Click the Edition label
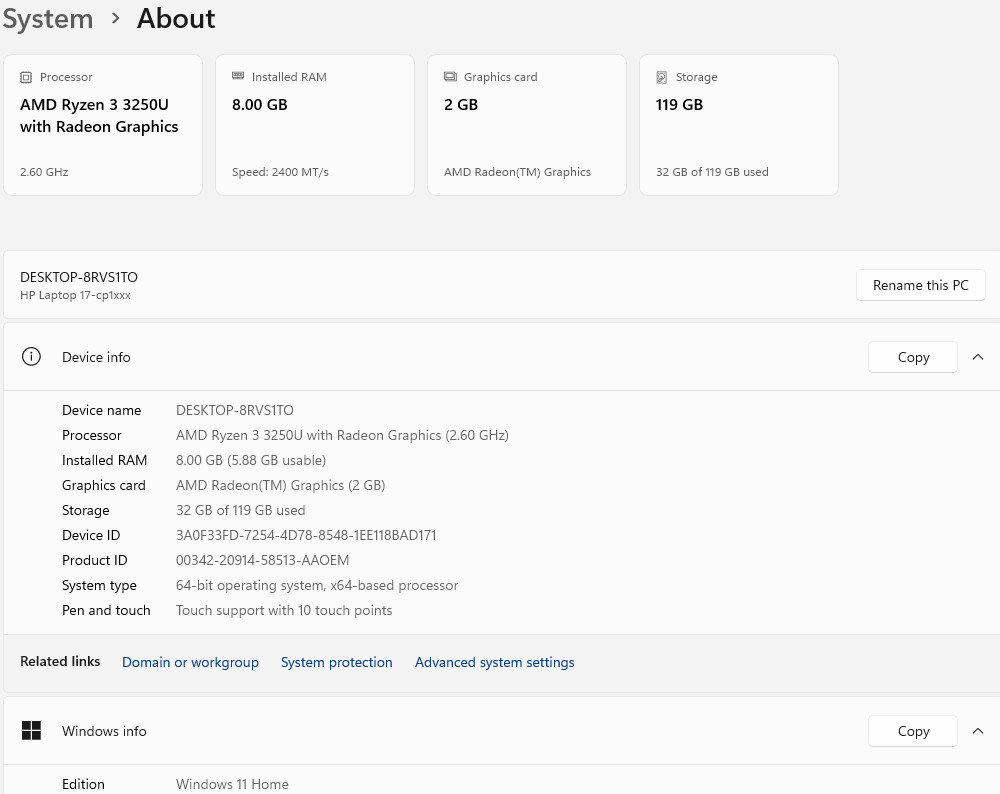The image size is (1000, 794). point(83,784)
